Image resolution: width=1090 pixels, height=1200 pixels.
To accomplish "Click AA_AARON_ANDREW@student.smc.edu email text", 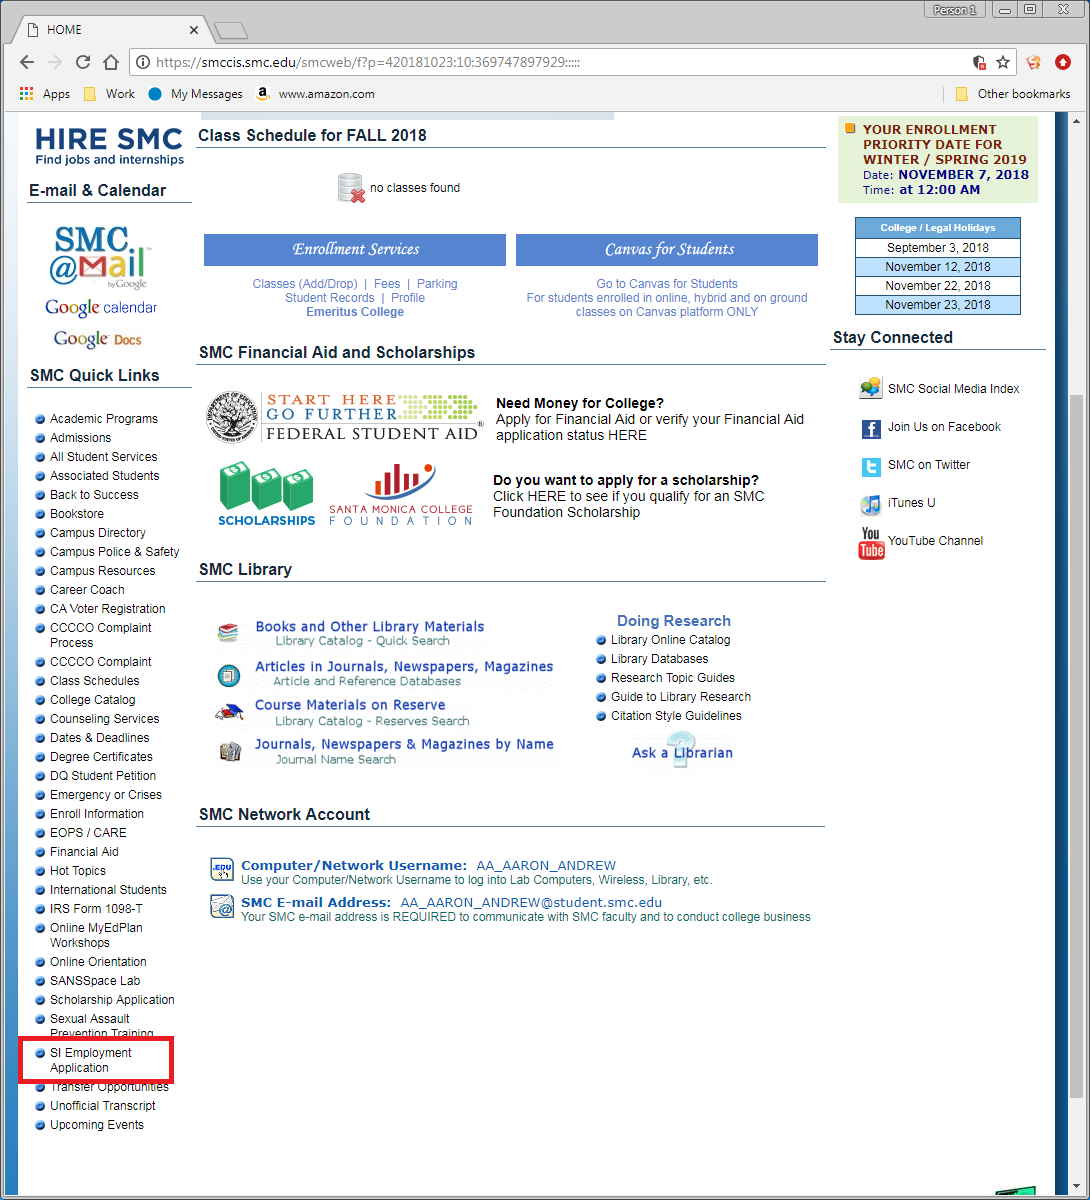I will click(x=531, y=902).
